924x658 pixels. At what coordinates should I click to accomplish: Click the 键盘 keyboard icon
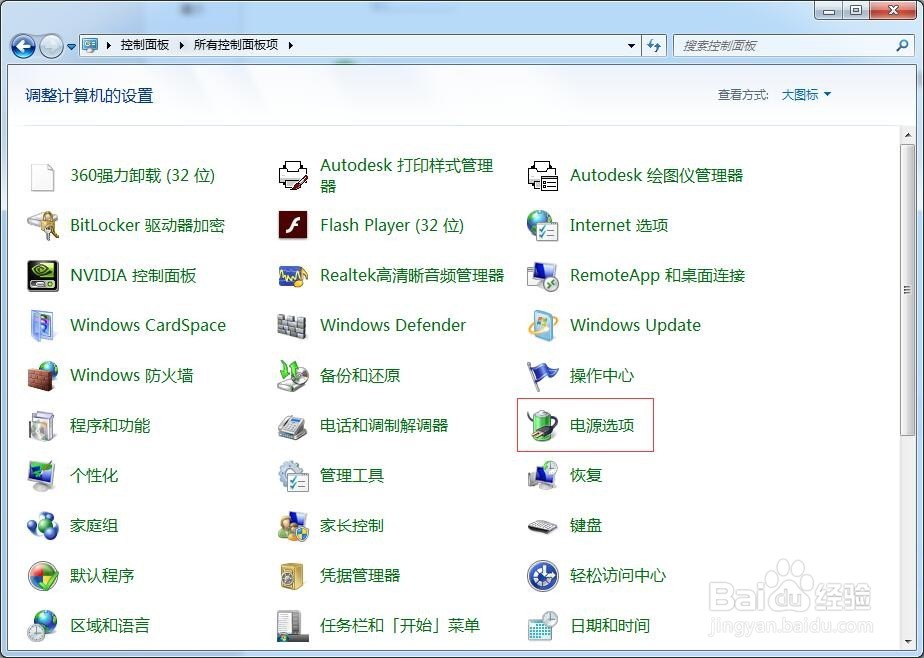(543, 526)
